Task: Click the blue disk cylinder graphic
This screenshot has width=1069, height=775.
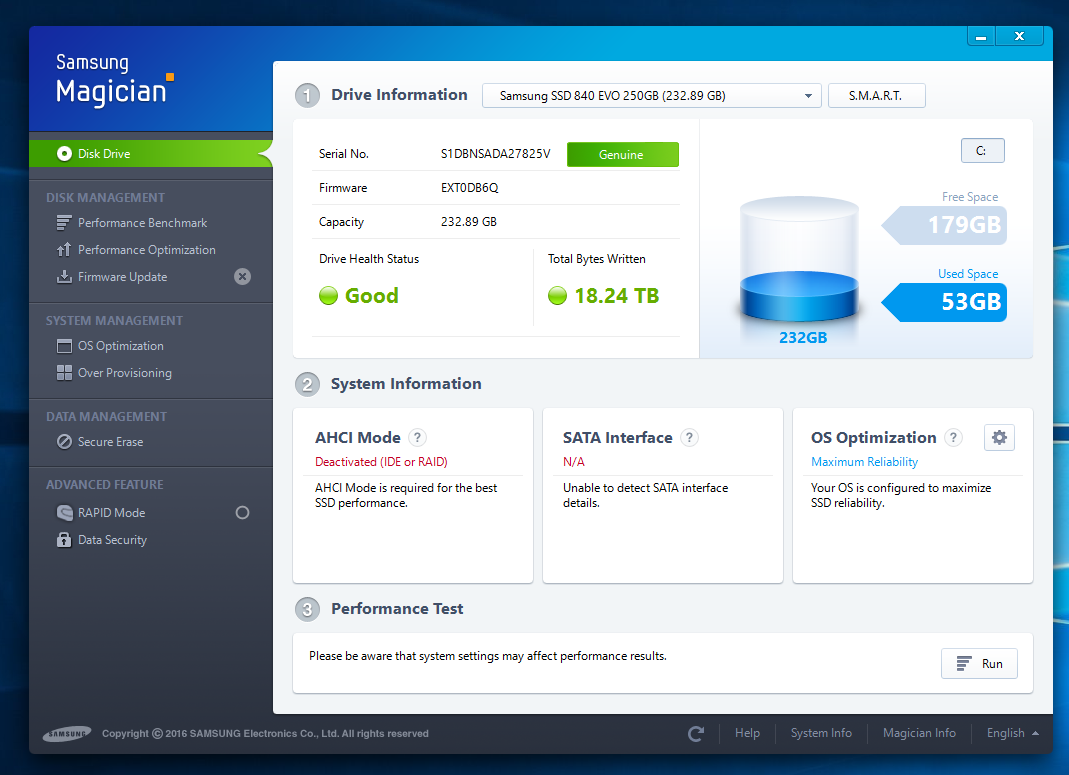Action: click(x=799, y=260)
